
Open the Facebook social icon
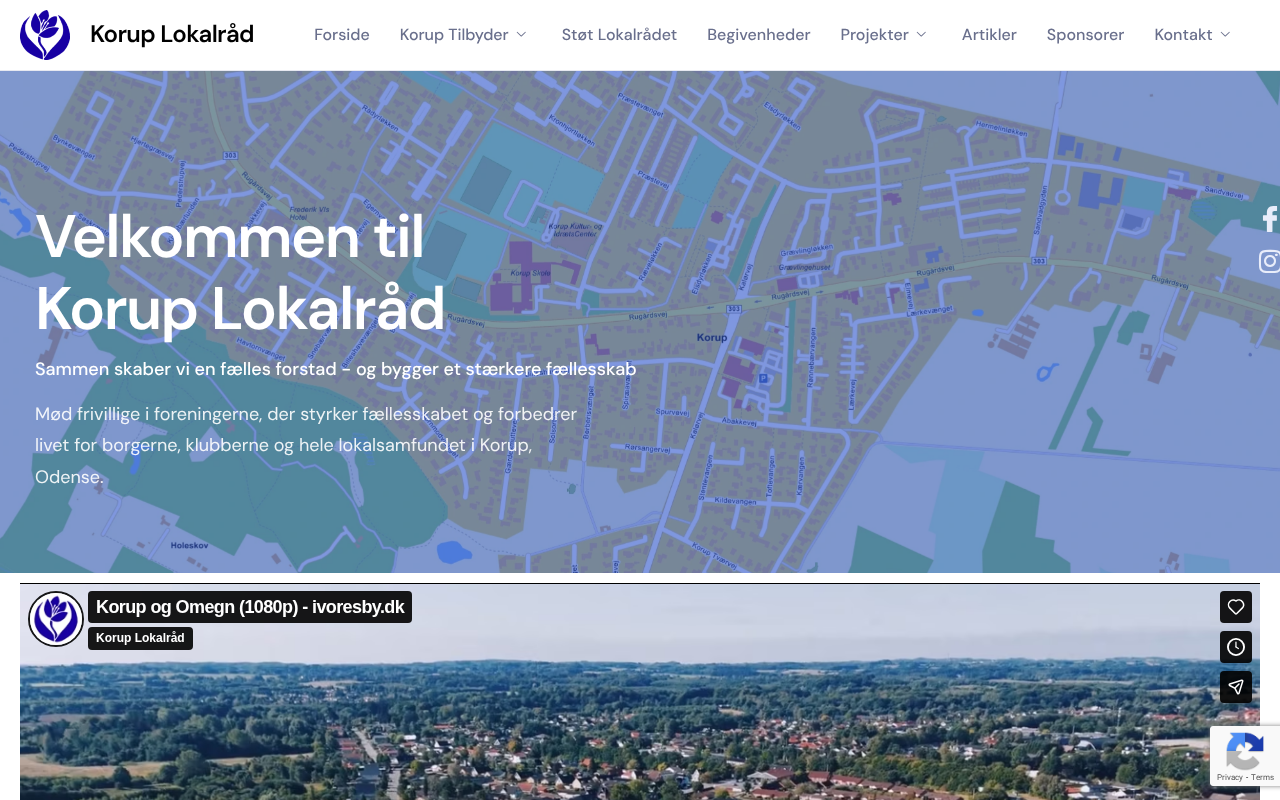pos(1269,219)
